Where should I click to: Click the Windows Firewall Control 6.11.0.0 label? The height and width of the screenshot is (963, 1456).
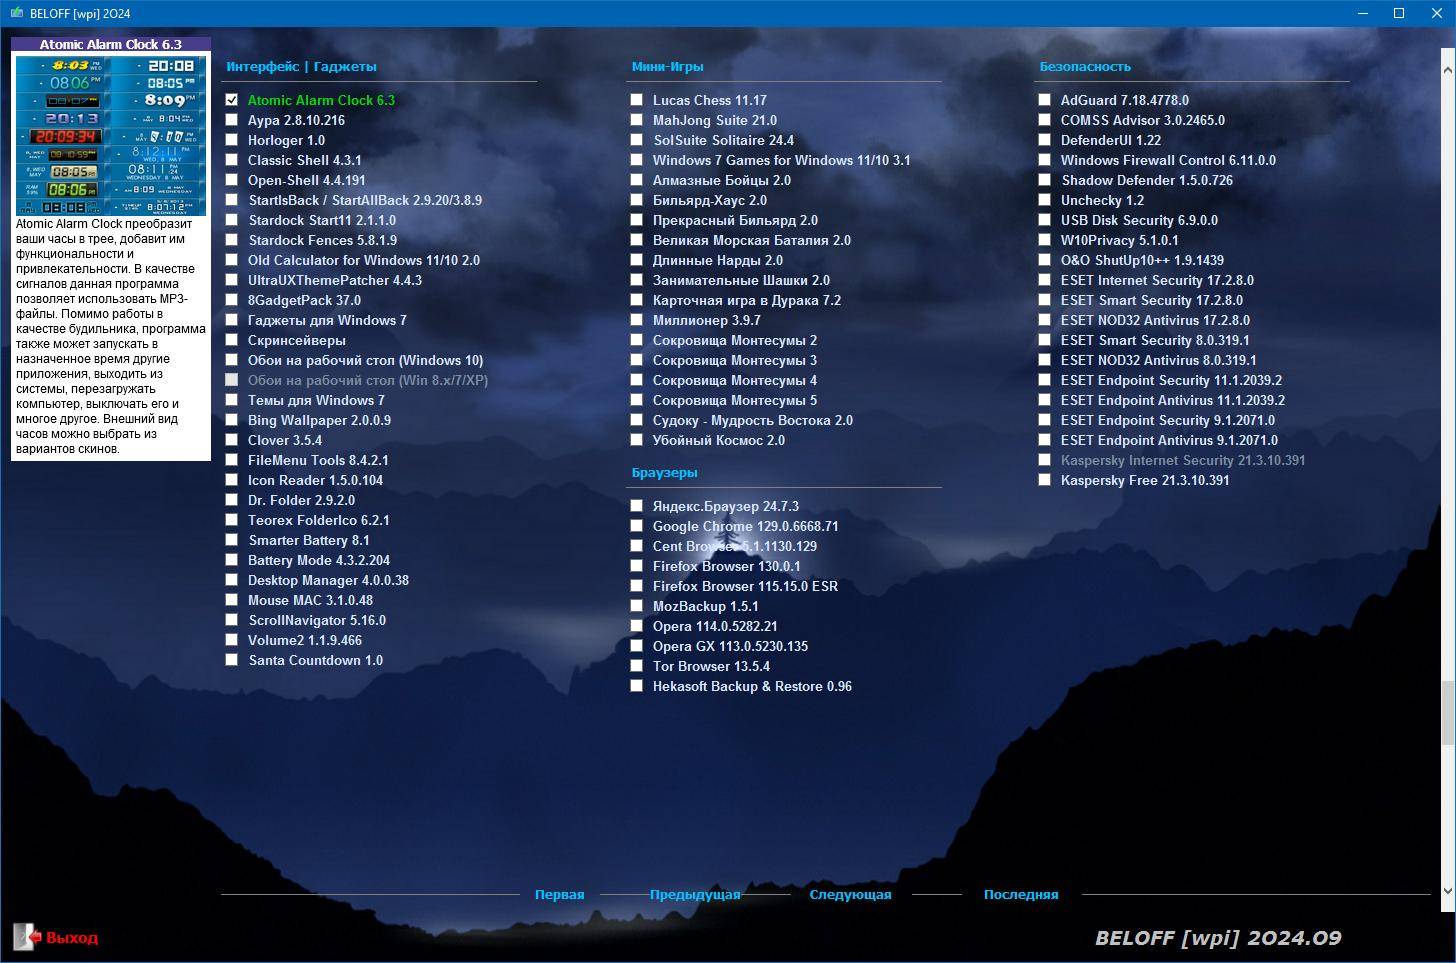click(x=1168, y=160)
